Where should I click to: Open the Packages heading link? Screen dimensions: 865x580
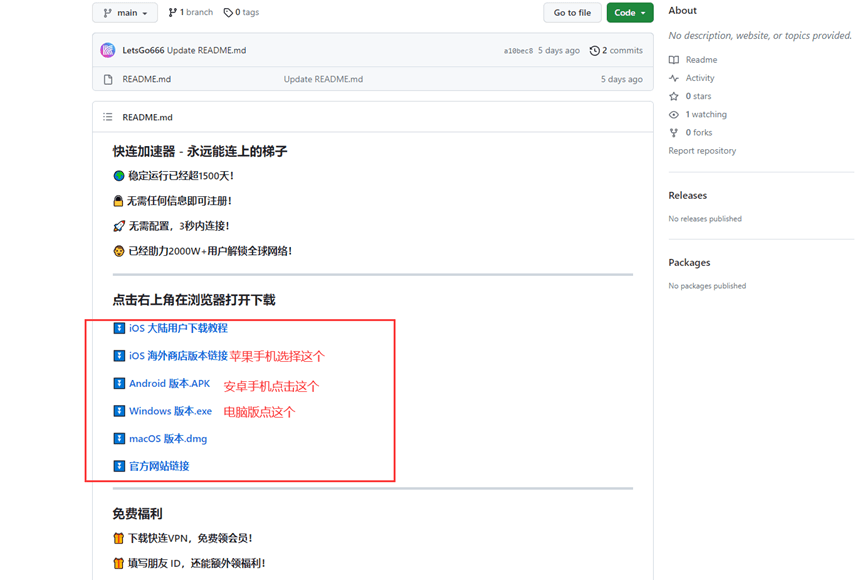click(x=689, y=263)
